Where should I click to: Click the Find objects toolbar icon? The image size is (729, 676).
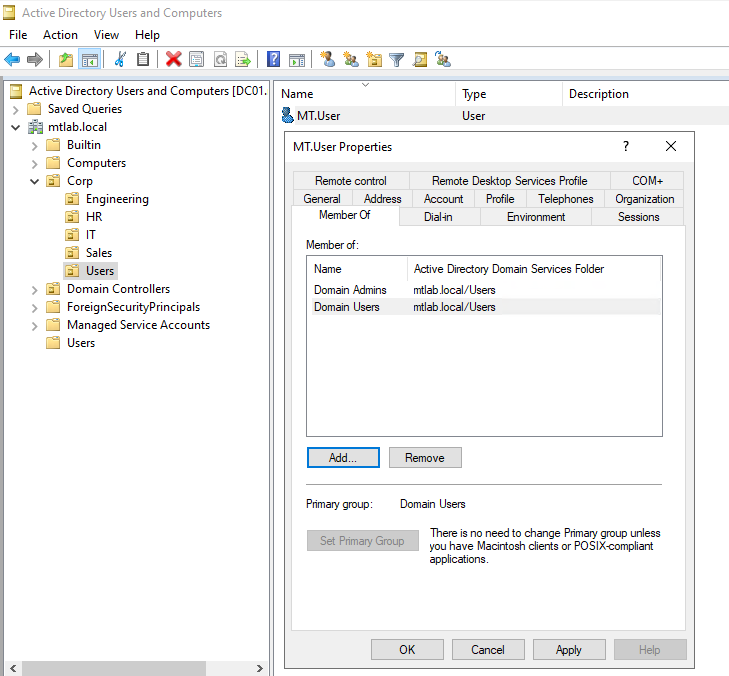[x=420, y=60]
